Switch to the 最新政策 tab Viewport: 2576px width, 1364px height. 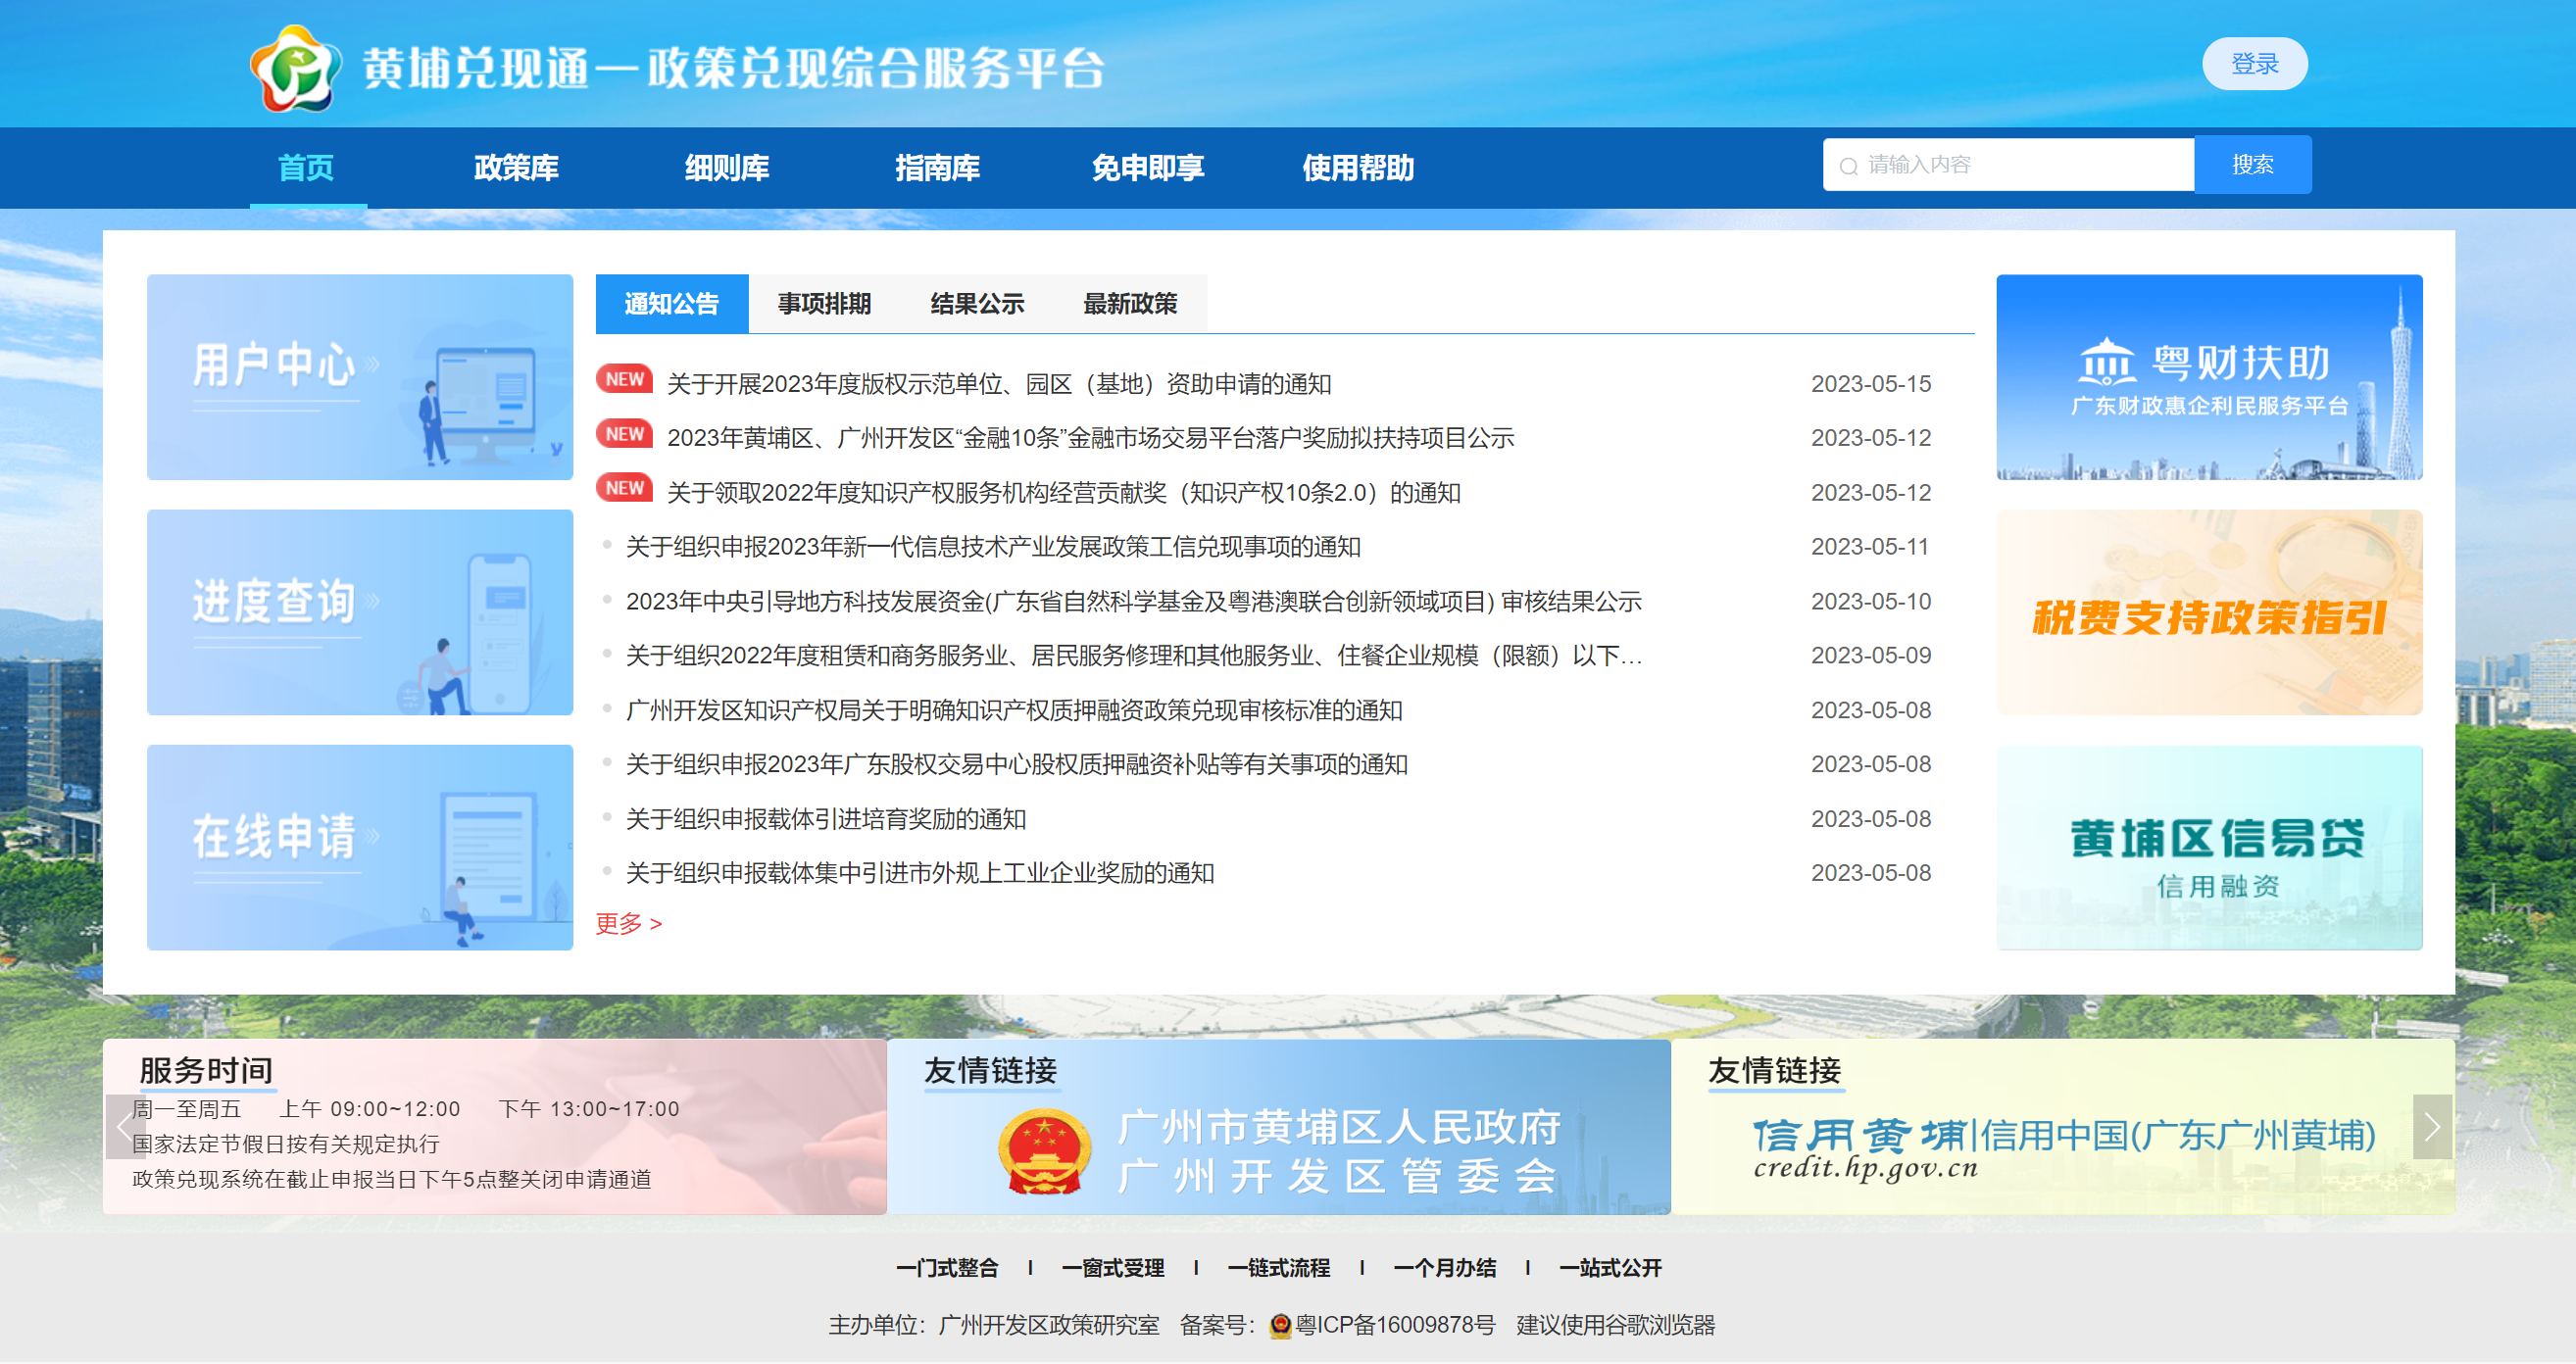(1131, 304)
